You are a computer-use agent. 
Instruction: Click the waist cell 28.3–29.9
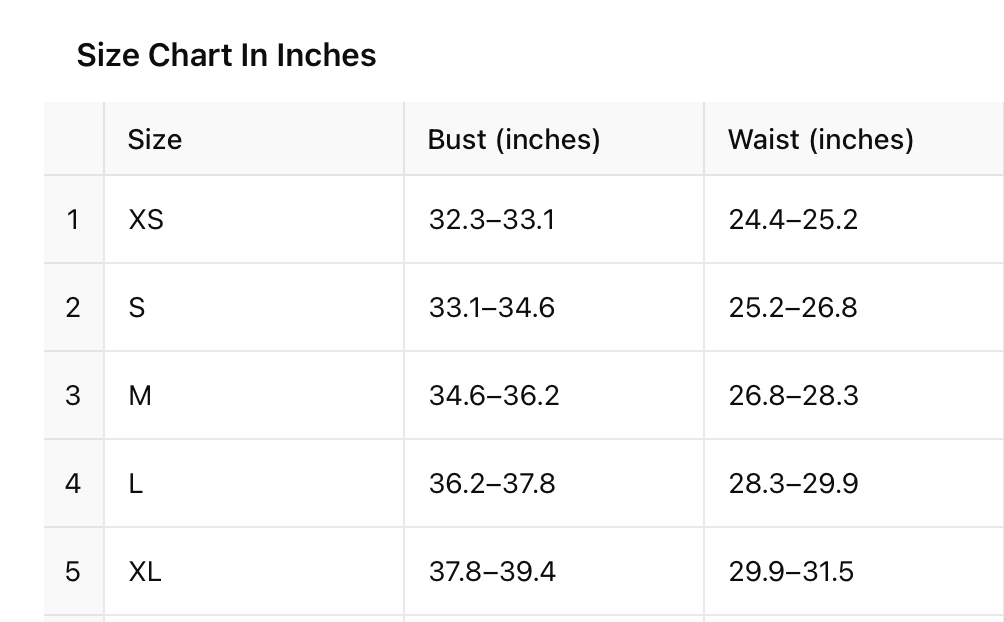(x=854, y=484)
